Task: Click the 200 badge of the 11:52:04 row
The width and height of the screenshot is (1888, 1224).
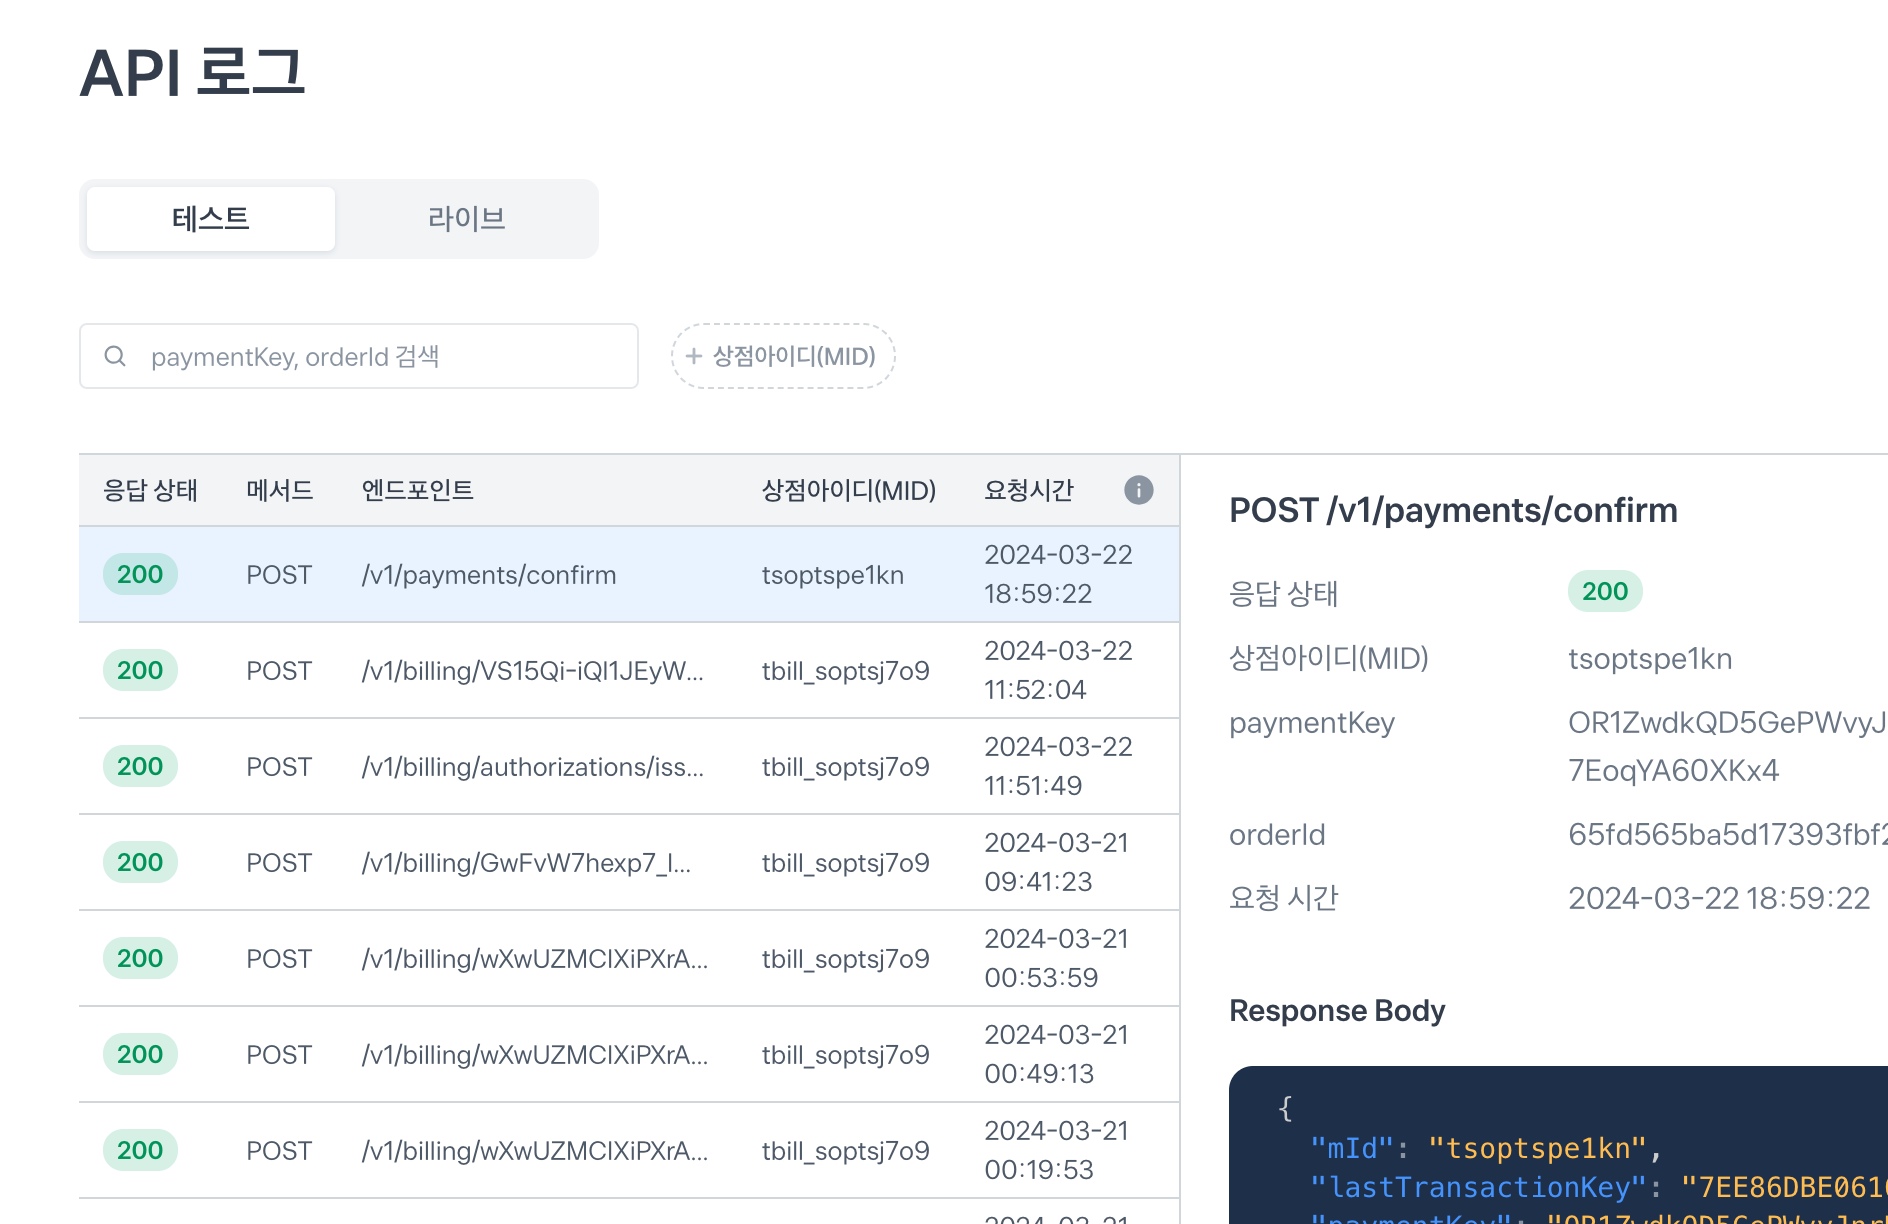Action: [x=140, y=671]
